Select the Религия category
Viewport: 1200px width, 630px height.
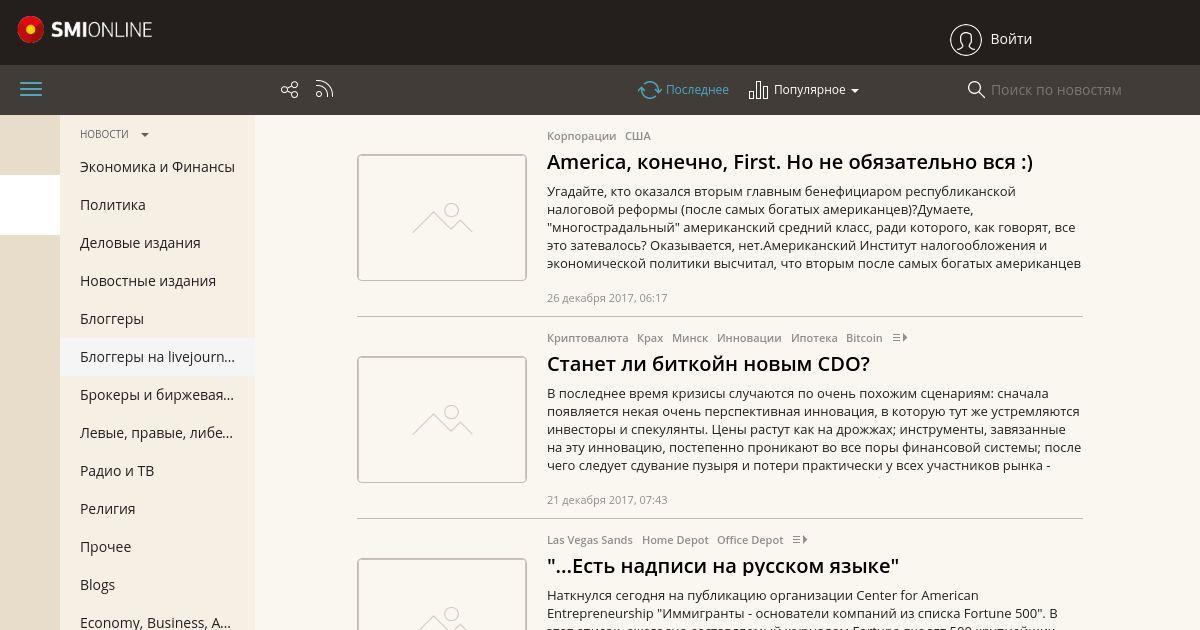(x=157, y=509)
